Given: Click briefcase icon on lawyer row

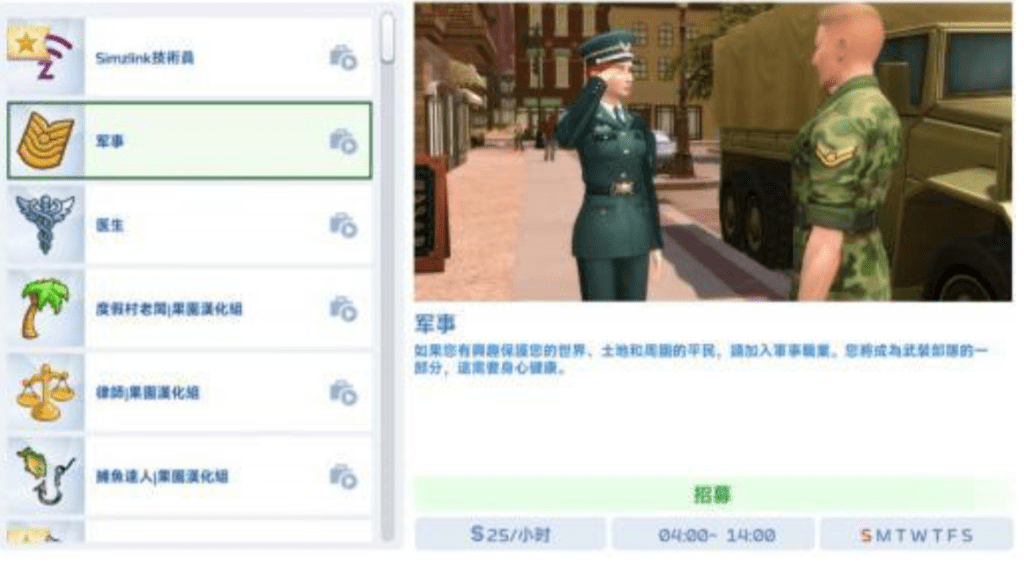Looking at the screenshot, I should point(343,392).
